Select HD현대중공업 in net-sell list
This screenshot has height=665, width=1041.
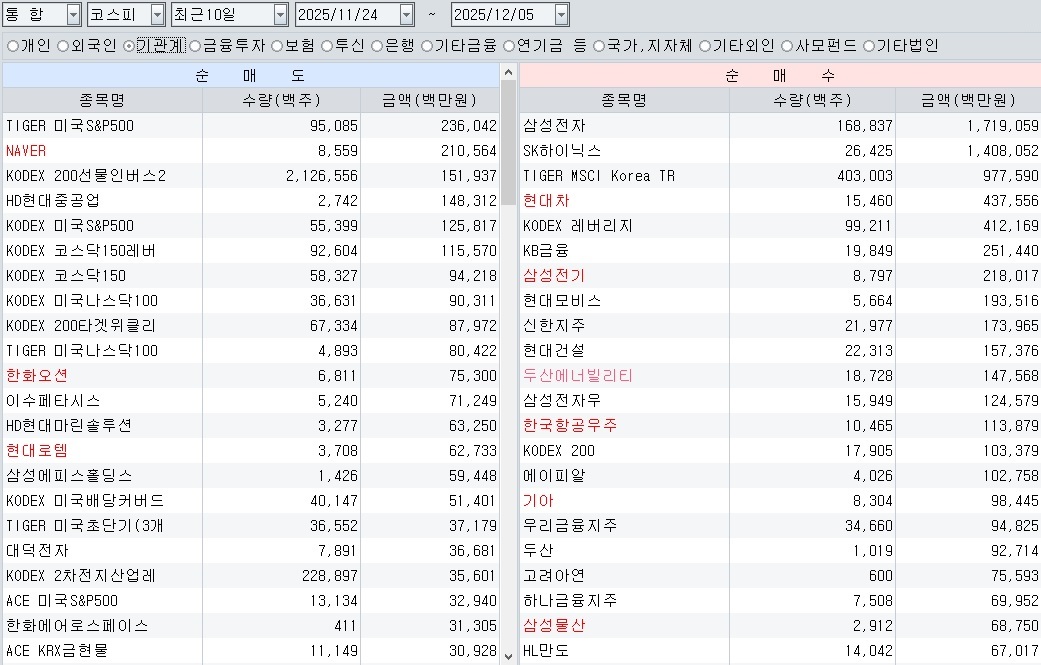coord(251,200)
